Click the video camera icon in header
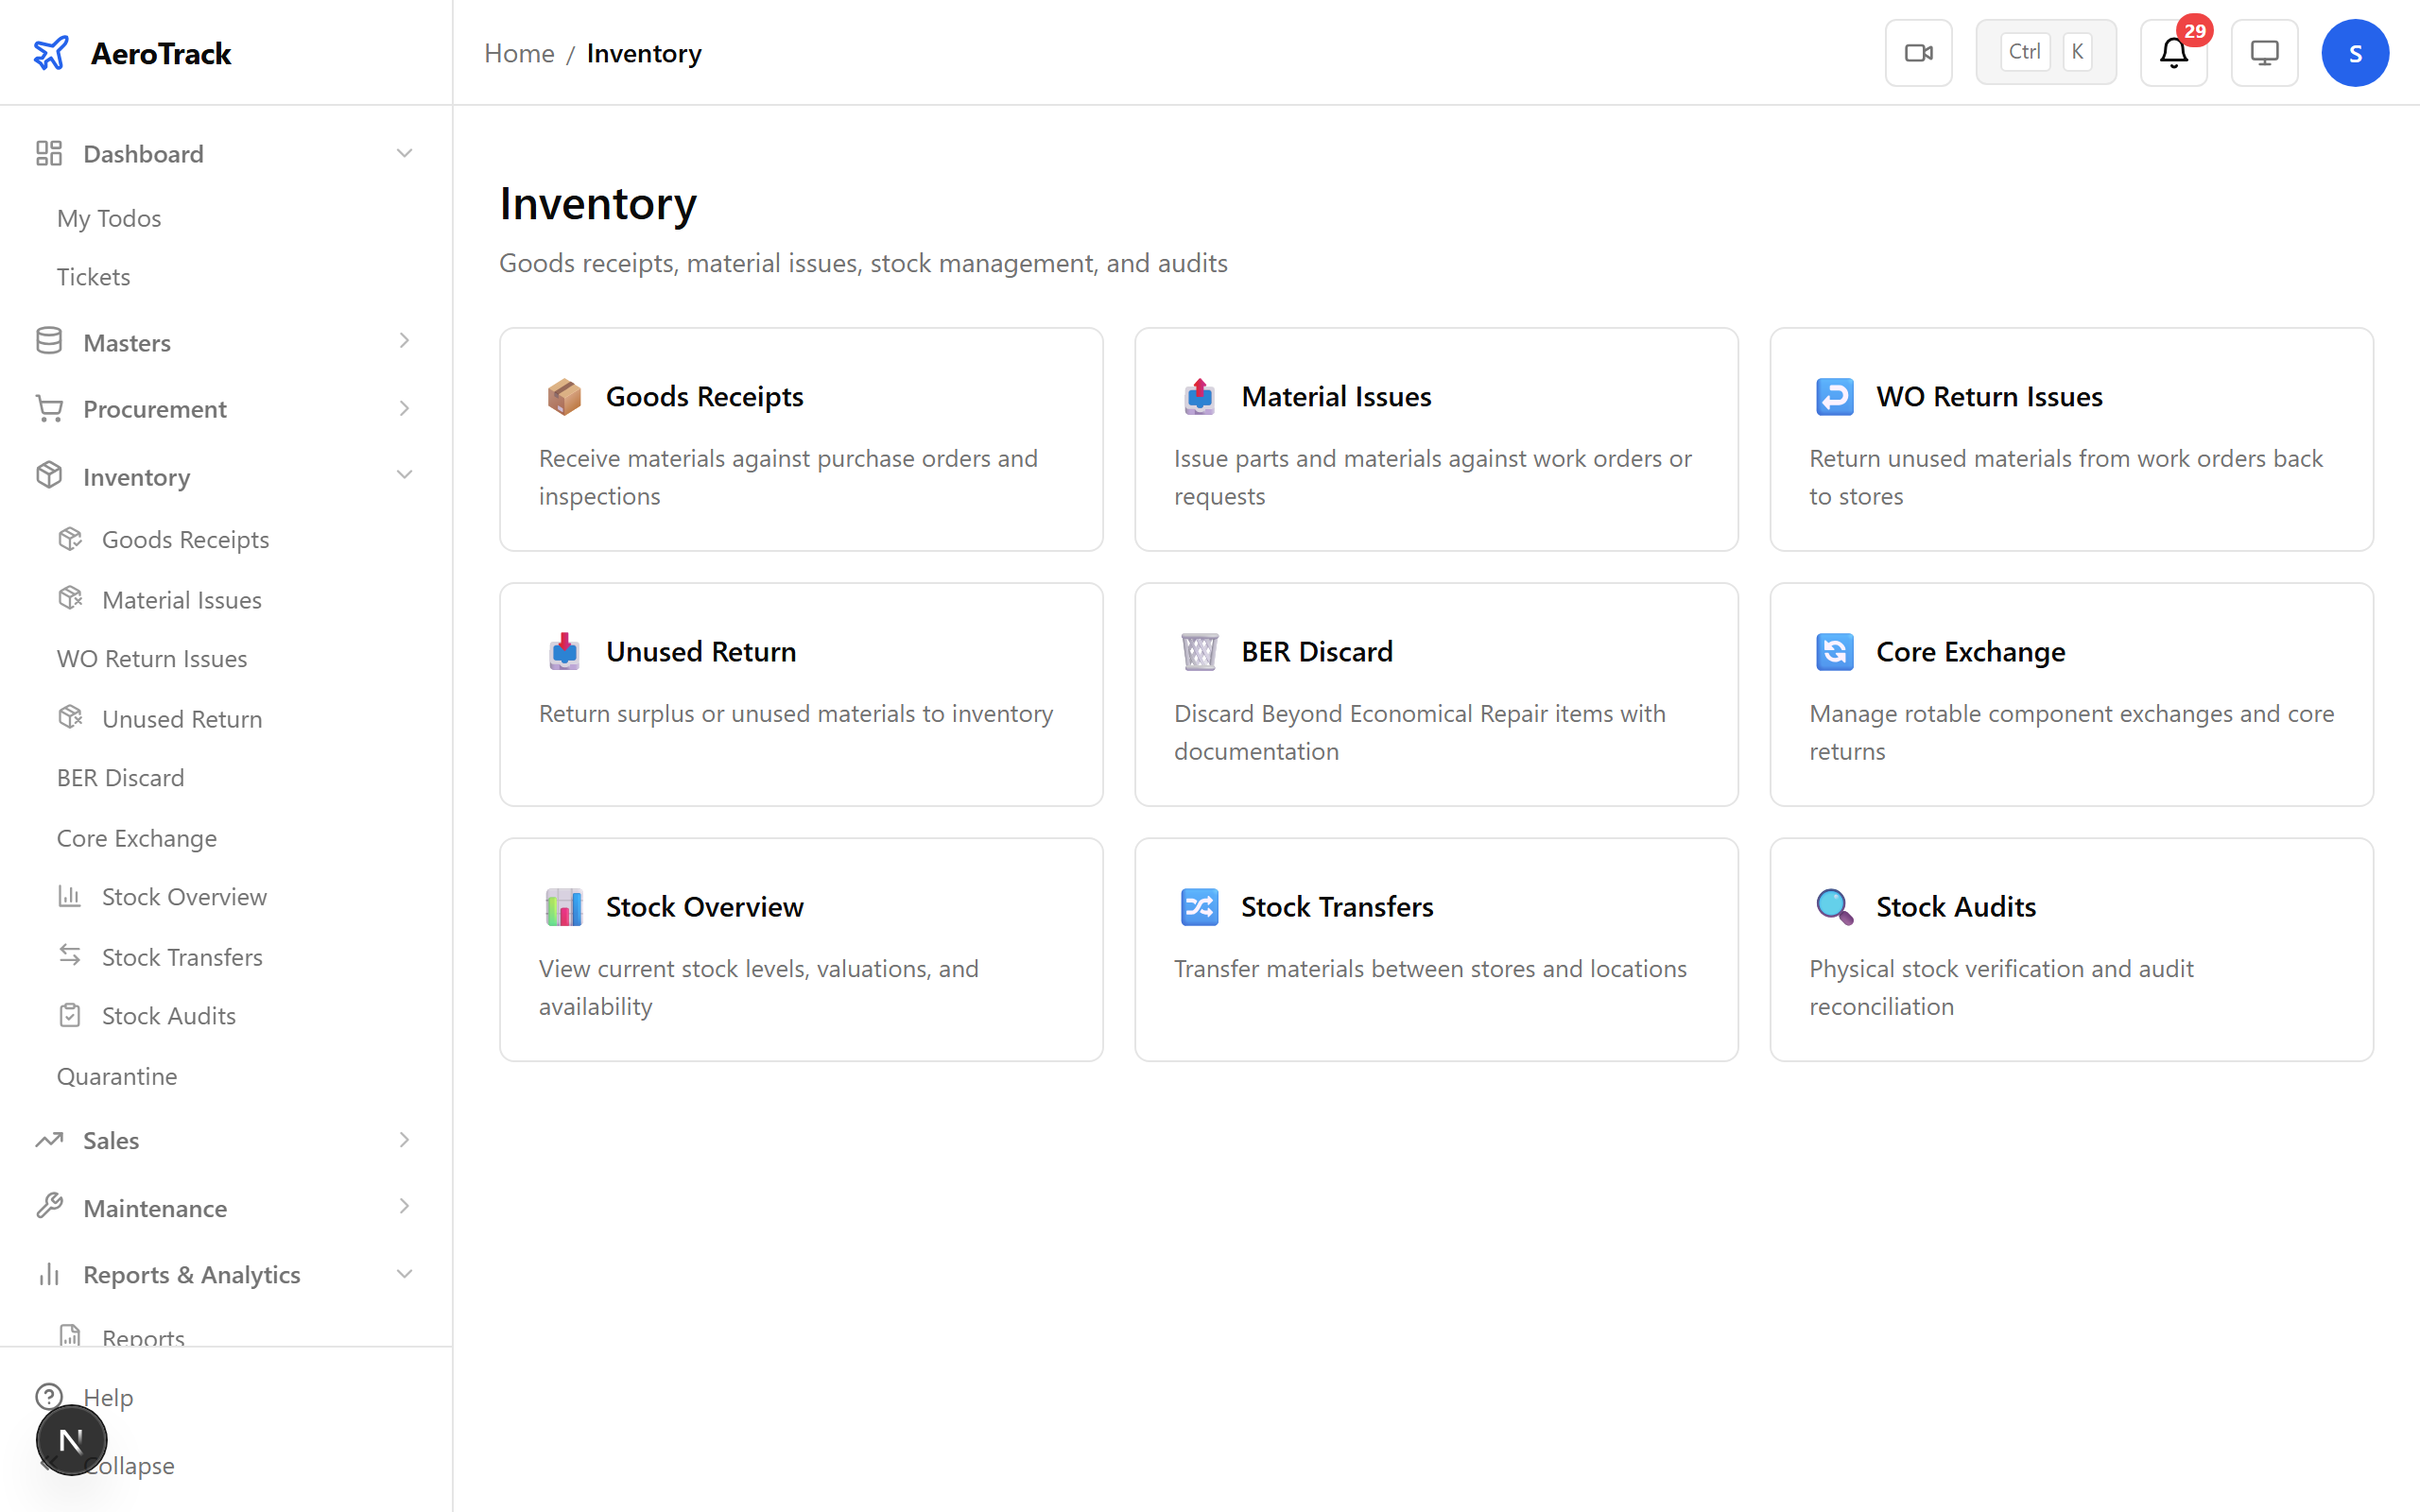The width and height of the screenshot is (2420, 1512). pyautogui.click(x=1918, y=53)
